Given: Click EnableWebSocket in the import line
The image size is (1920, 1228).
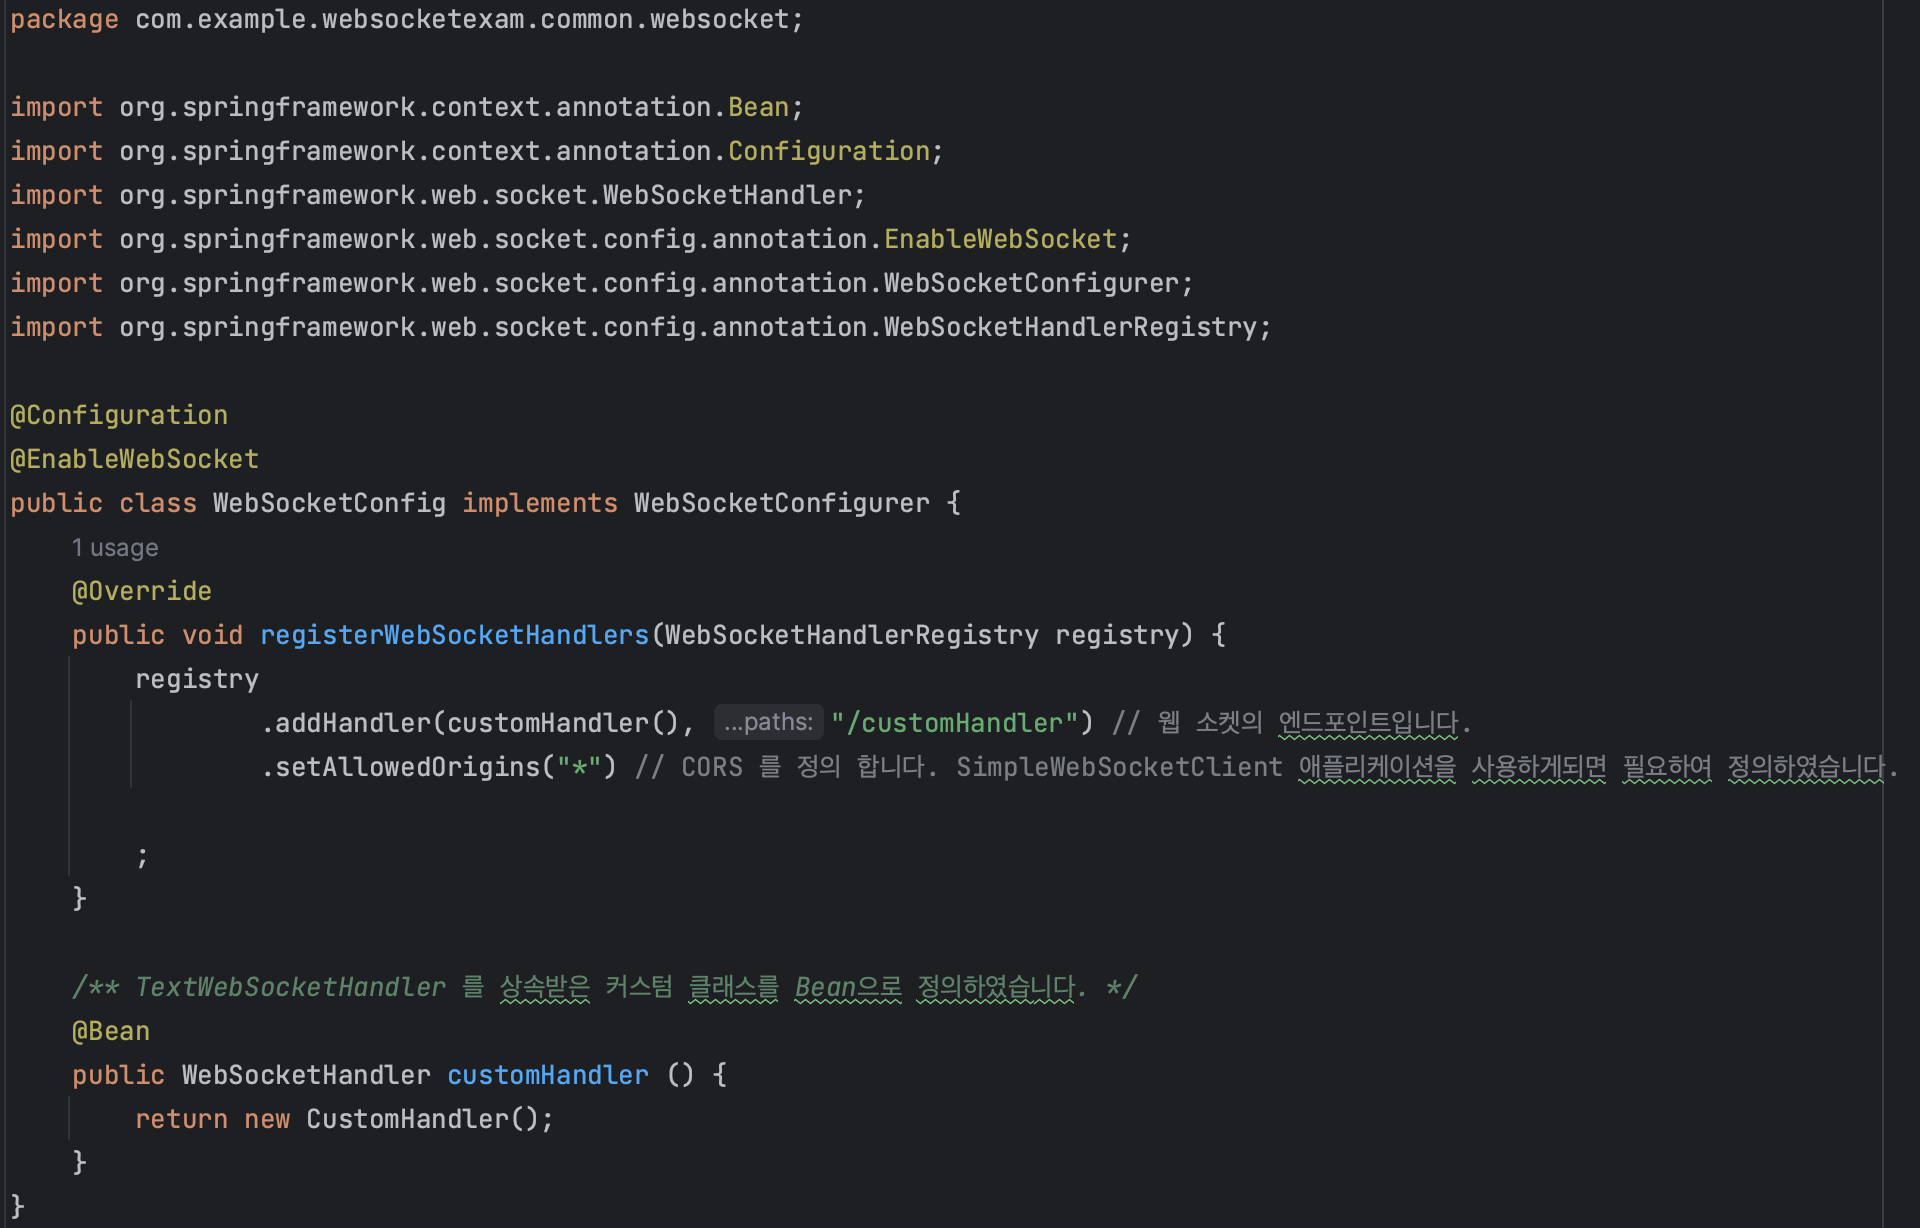Looking at the screenshot, I should (1000, 239).
